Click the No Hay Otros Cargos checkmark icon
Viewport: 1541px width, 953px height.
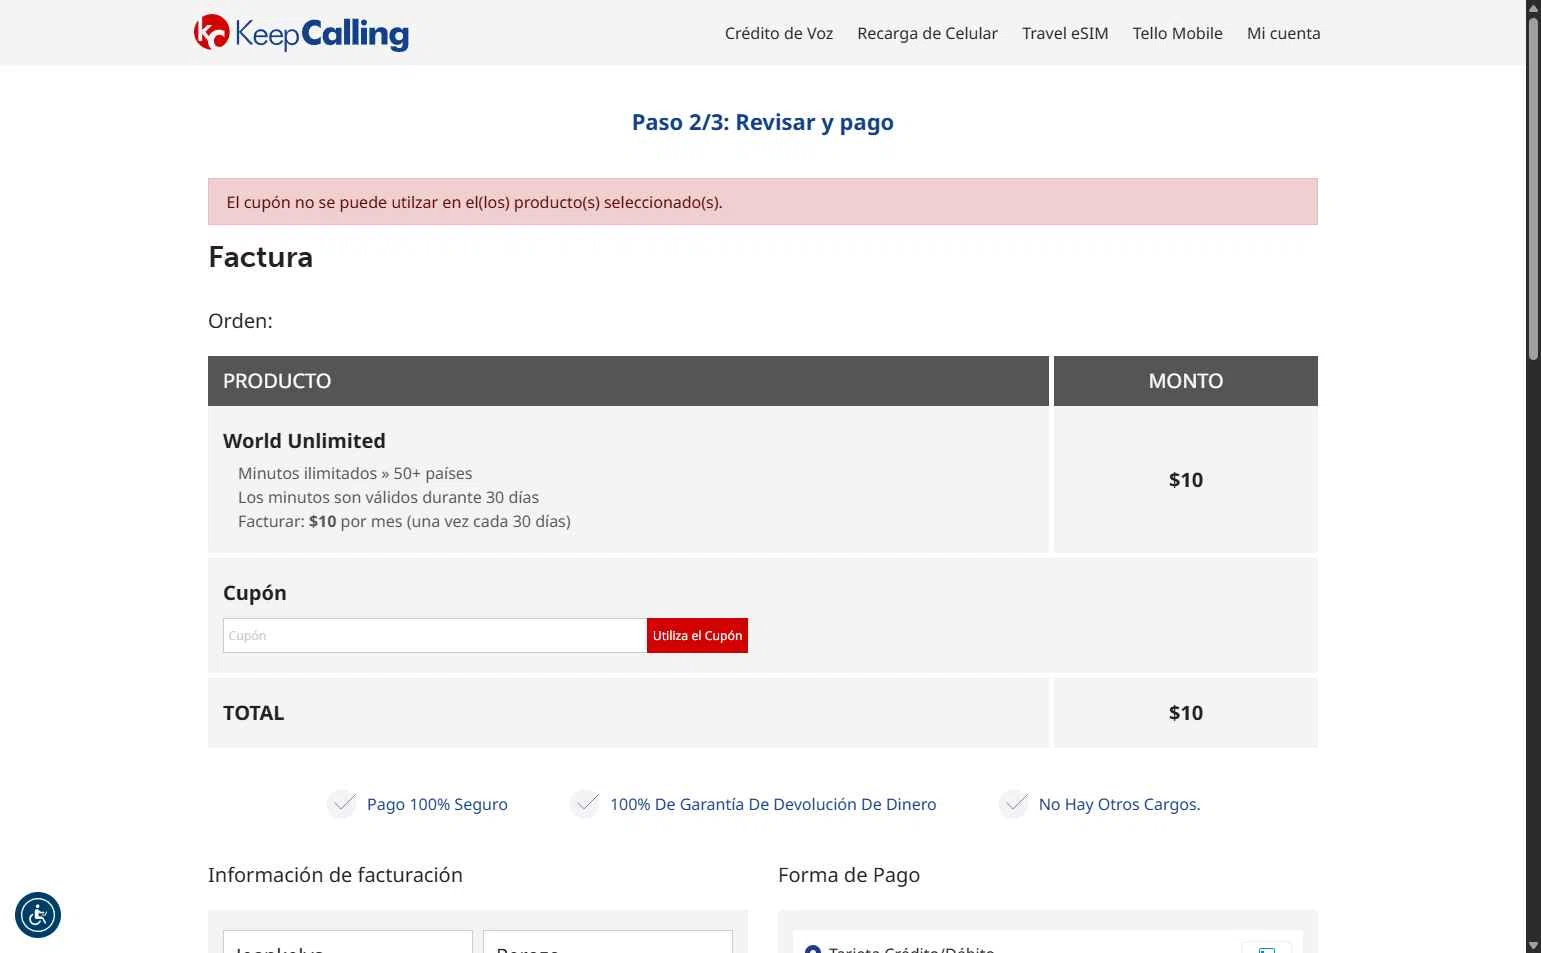(1014, 804)
